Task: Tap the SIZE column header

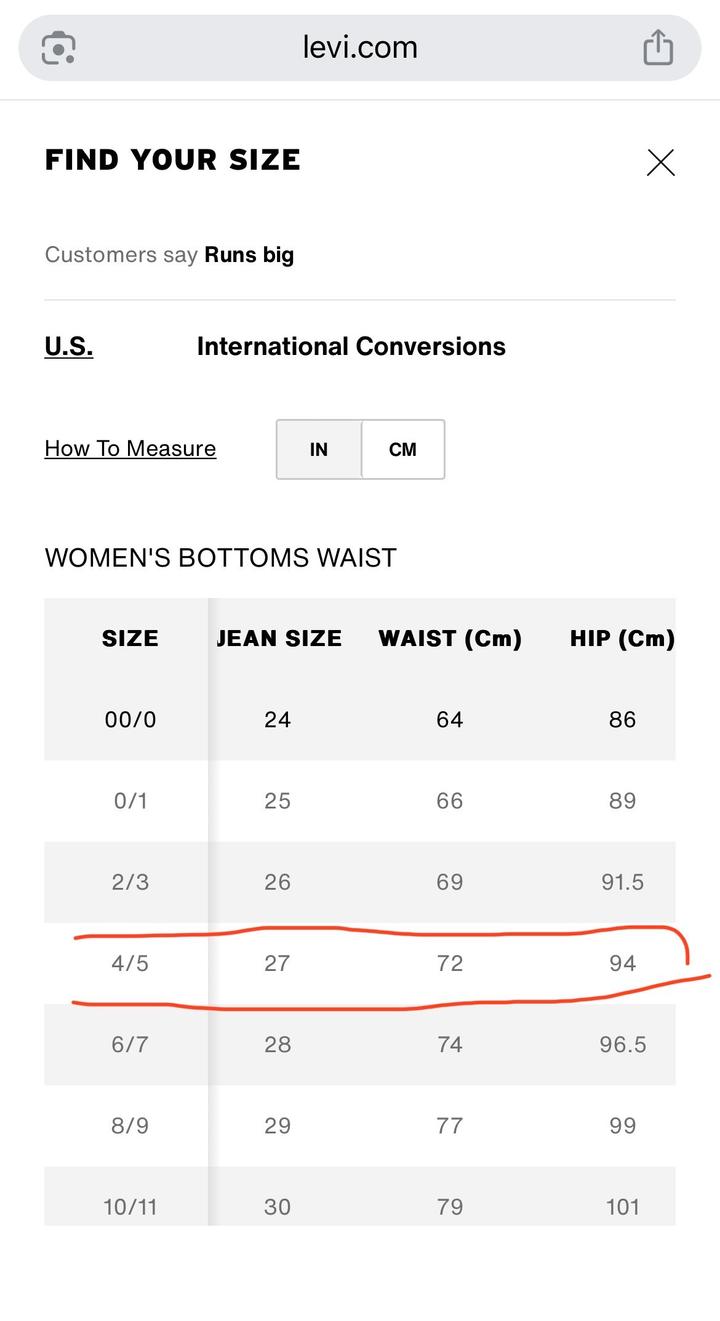Action: point(130,638)
